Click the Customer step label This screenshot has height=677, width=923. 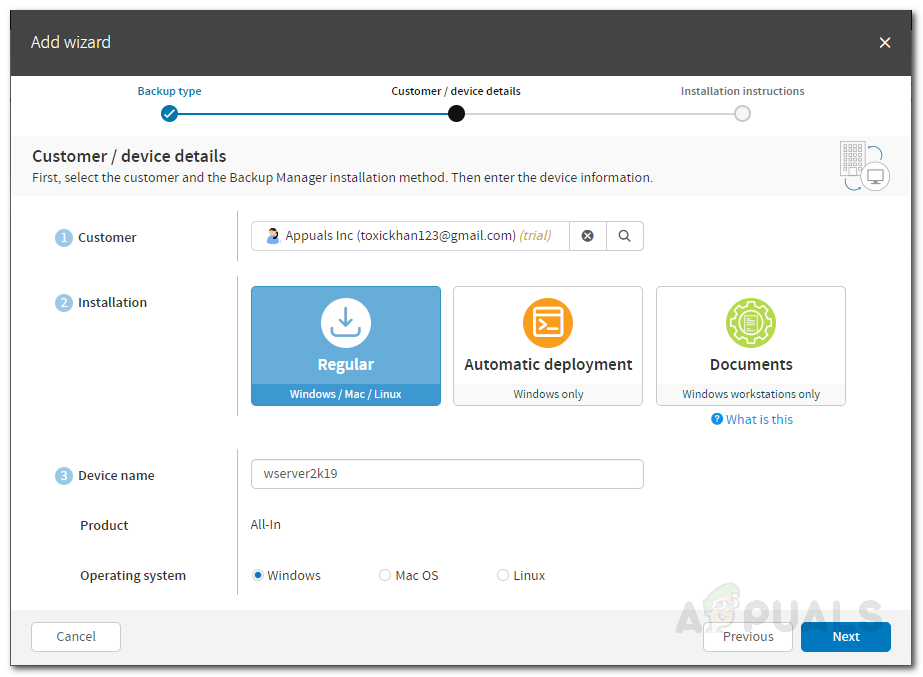tap(107, 237)
